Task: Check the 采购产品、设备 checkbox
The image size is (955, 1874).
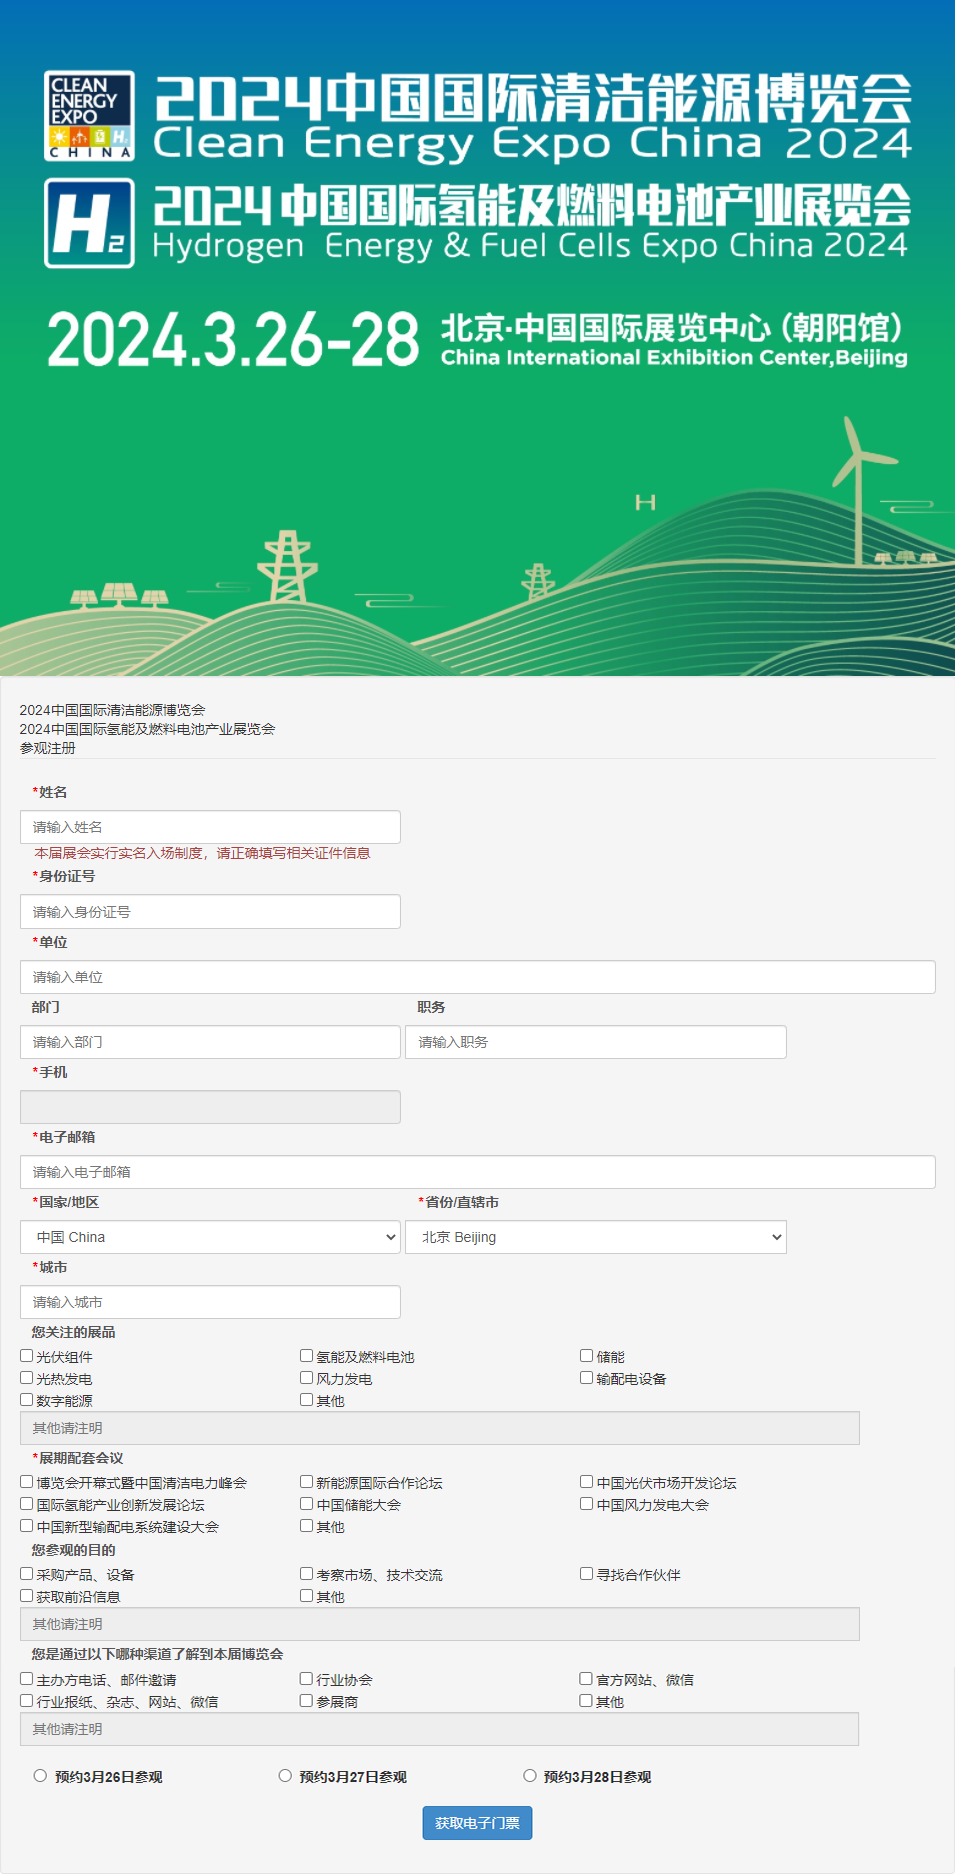Action: (x=27, y=1574)
